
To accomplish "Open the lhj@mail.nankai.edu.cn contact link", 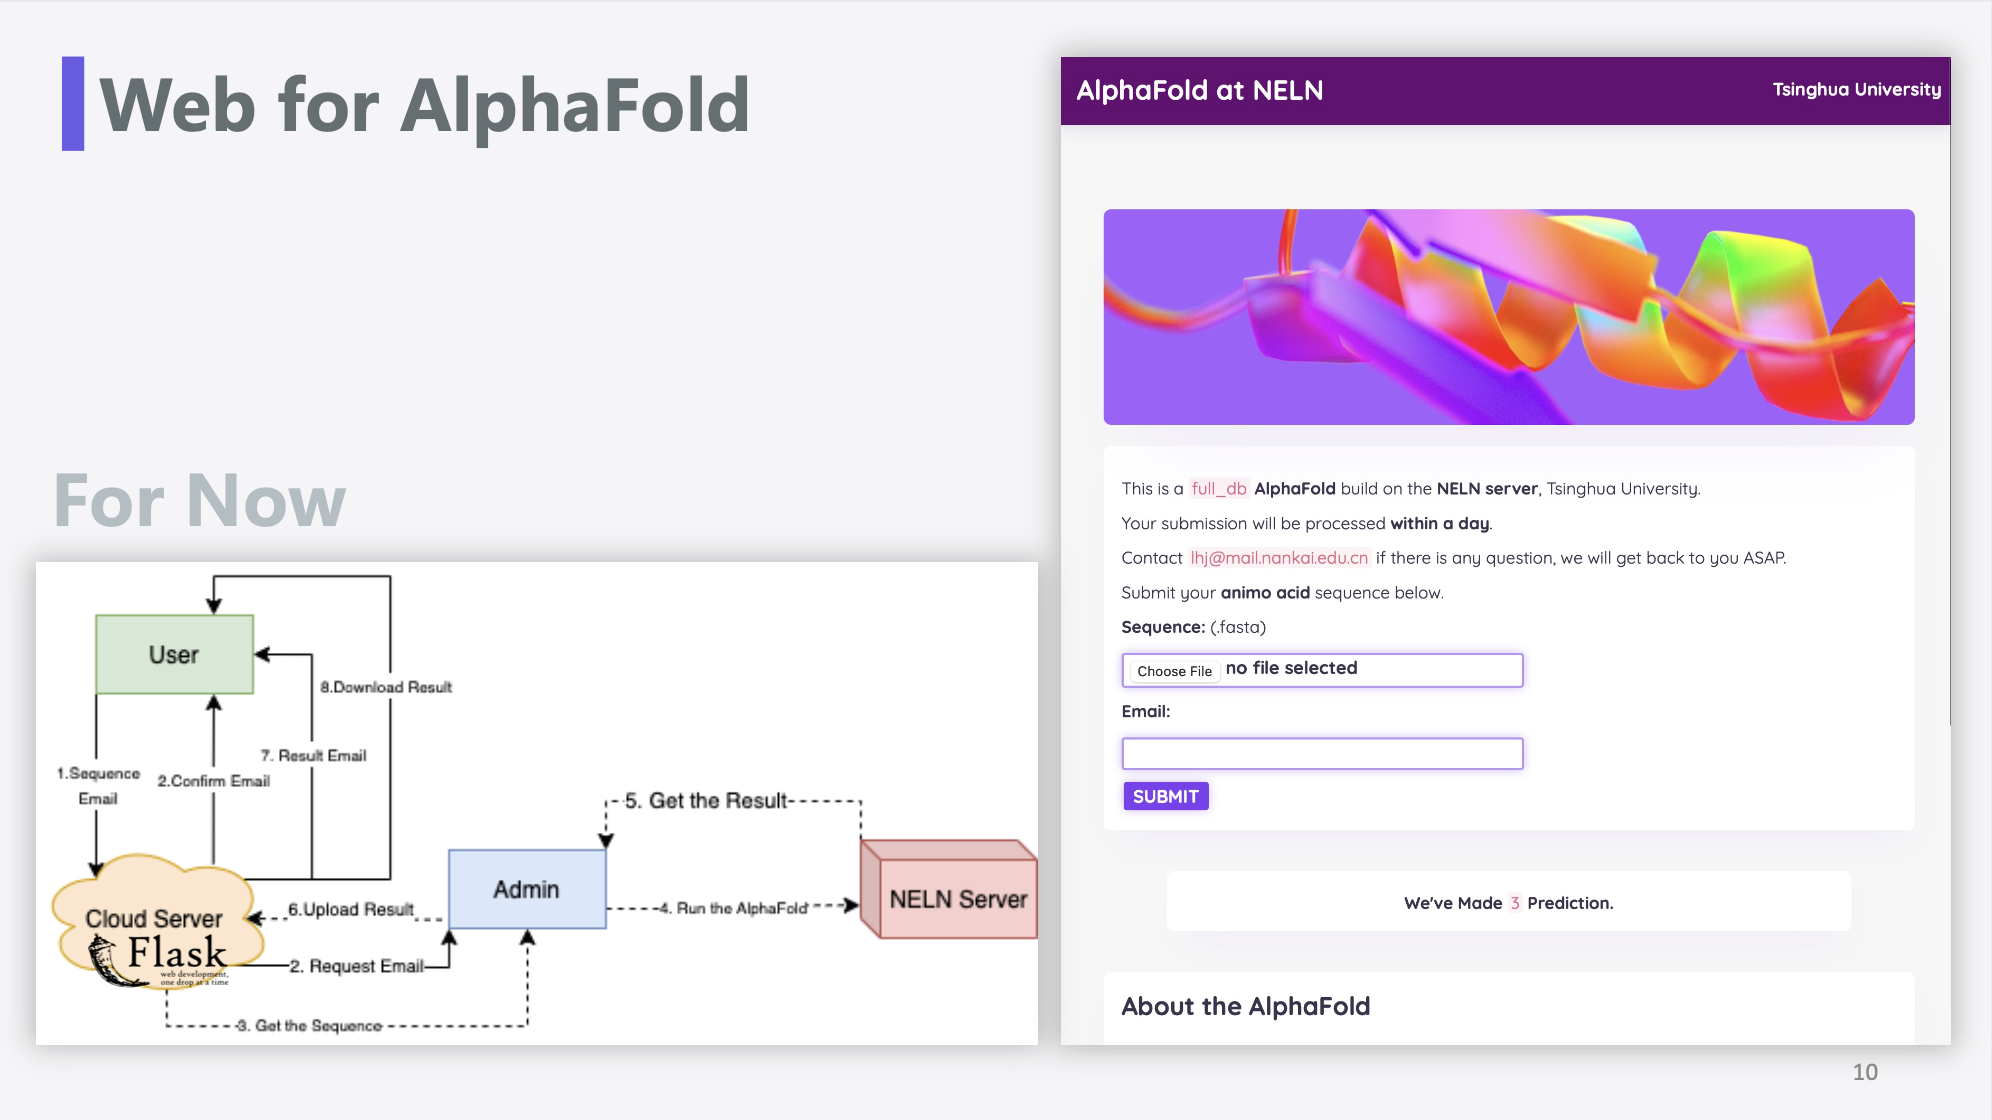I will click(1278, 558).
